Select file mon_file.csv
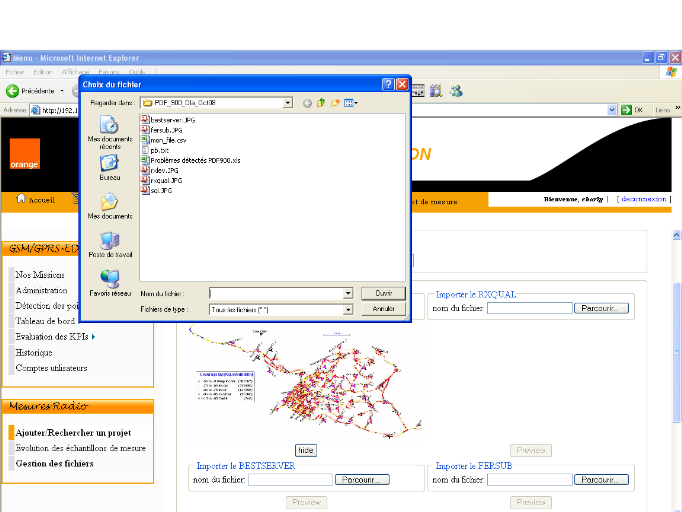This screenshot has height=512, width=682. pos(164,140)
